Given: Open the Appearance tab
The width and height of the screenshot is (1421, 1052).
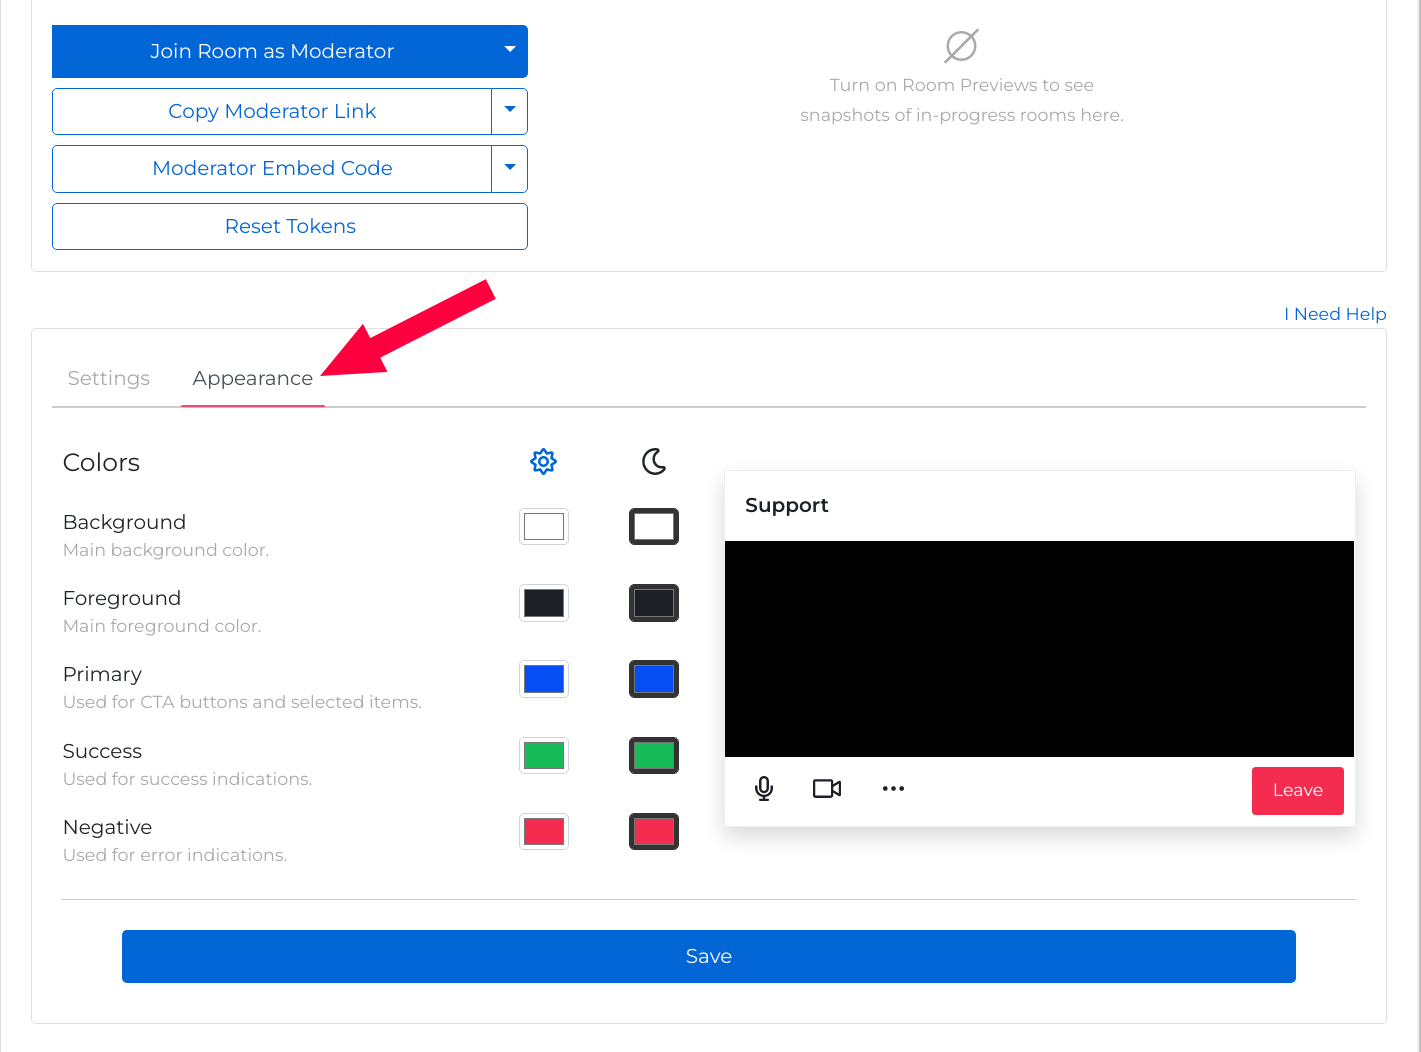Looking at the screenshot, I should (252, 378).
